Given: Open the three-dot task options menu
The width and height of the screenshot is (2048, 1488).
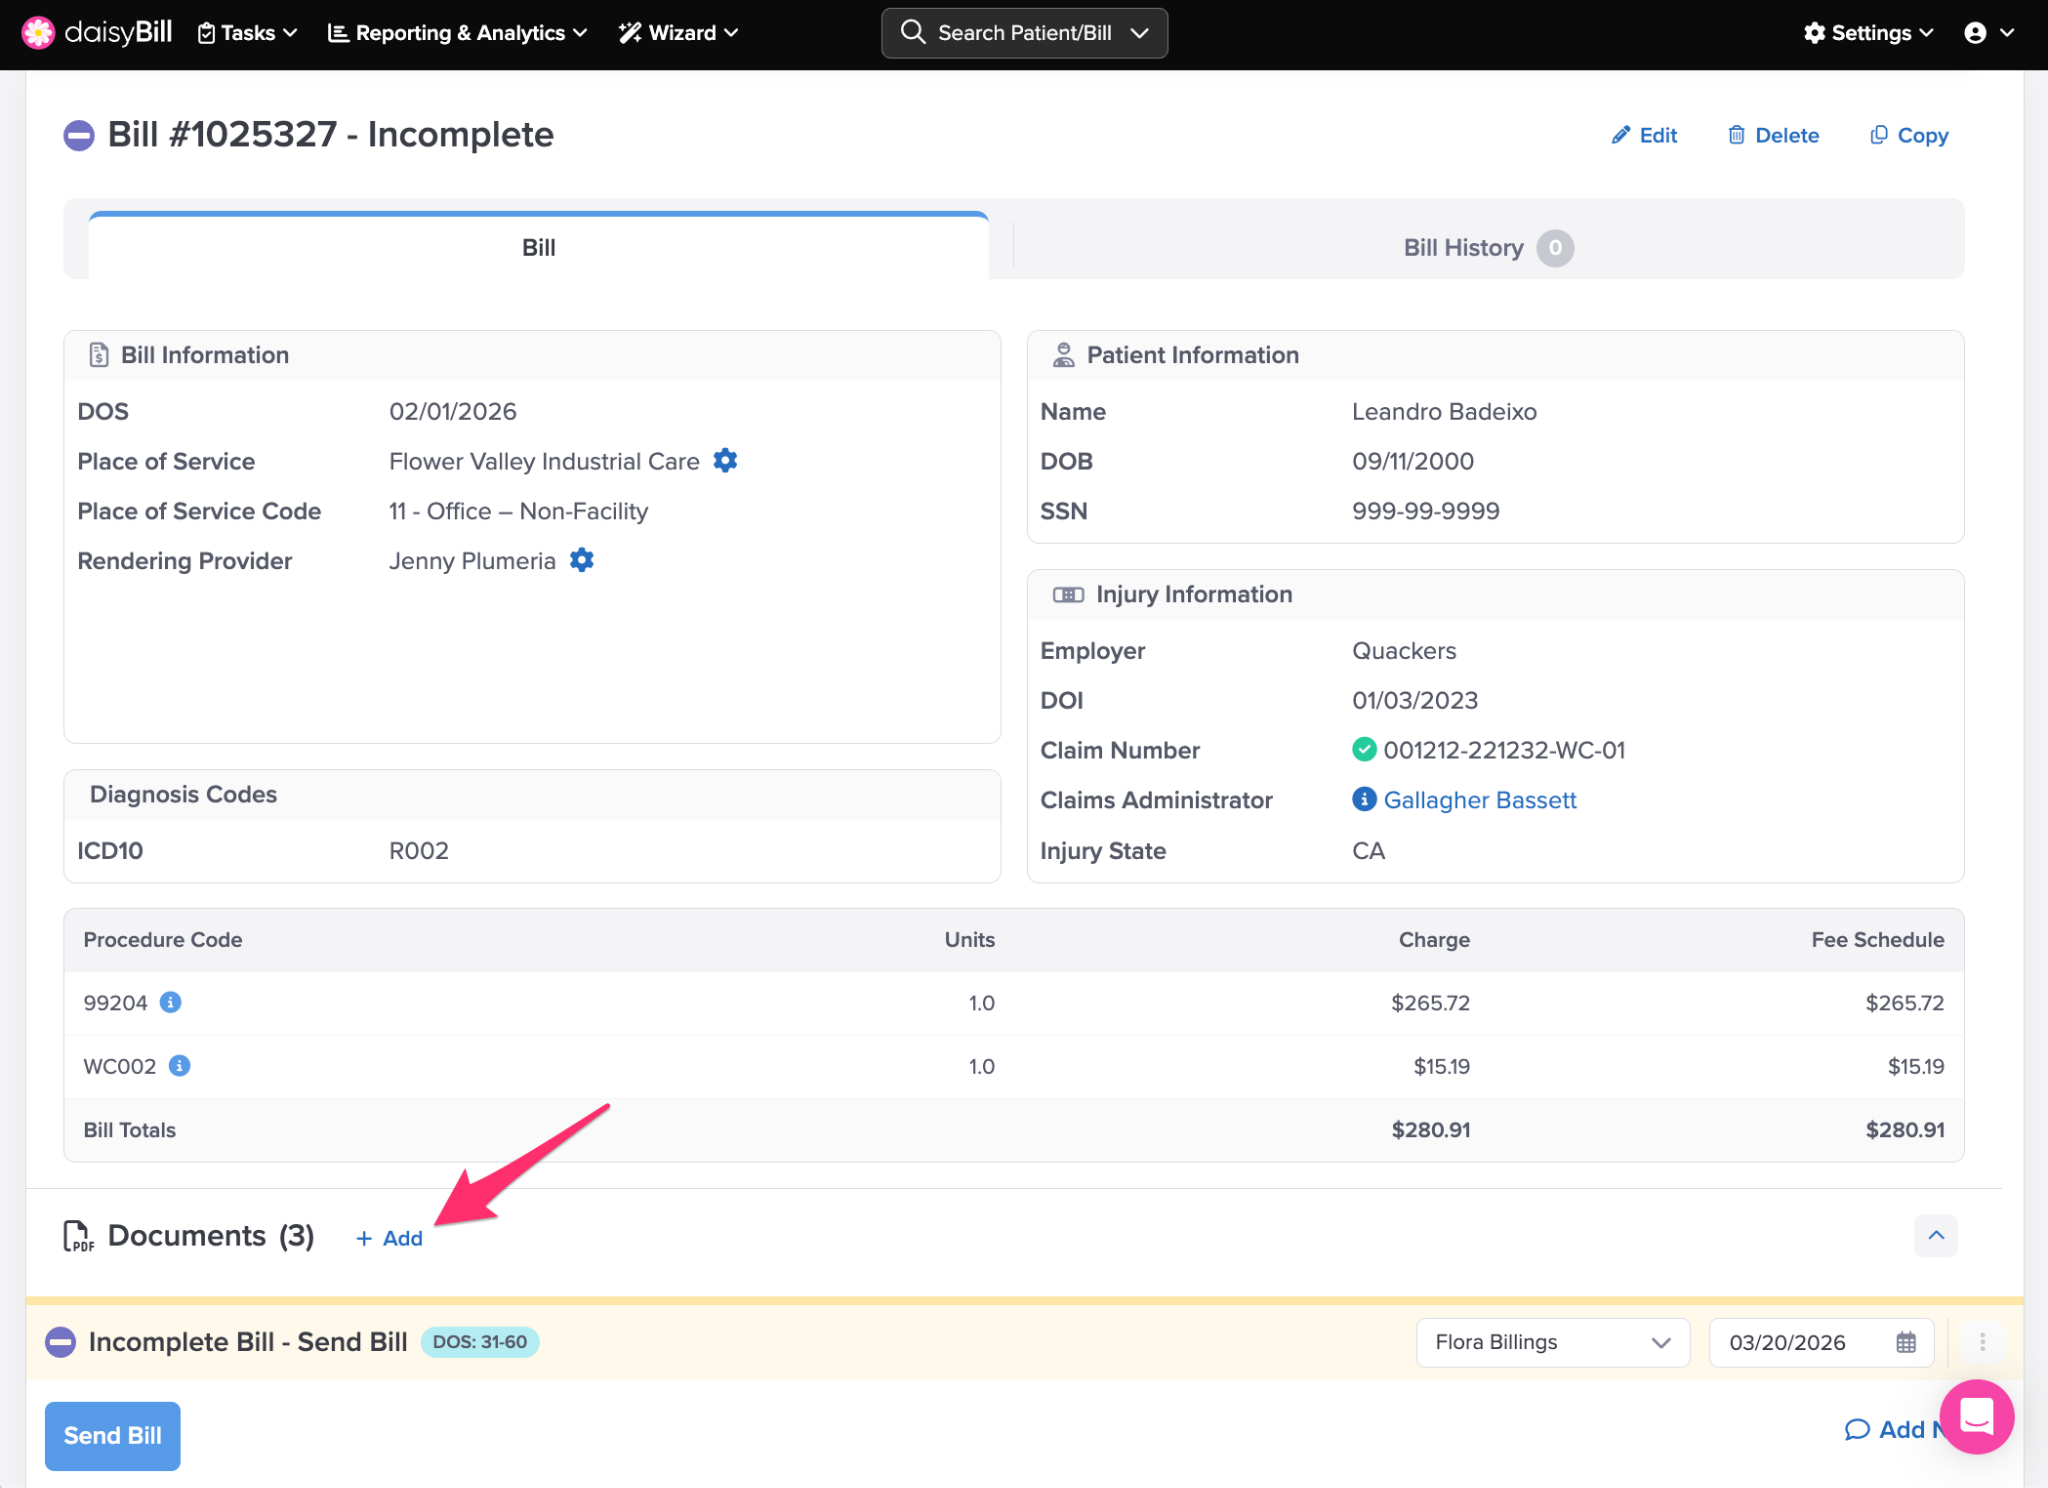Looking at the screenshot, I should pyautogui.click(x=1982, y=1342).
